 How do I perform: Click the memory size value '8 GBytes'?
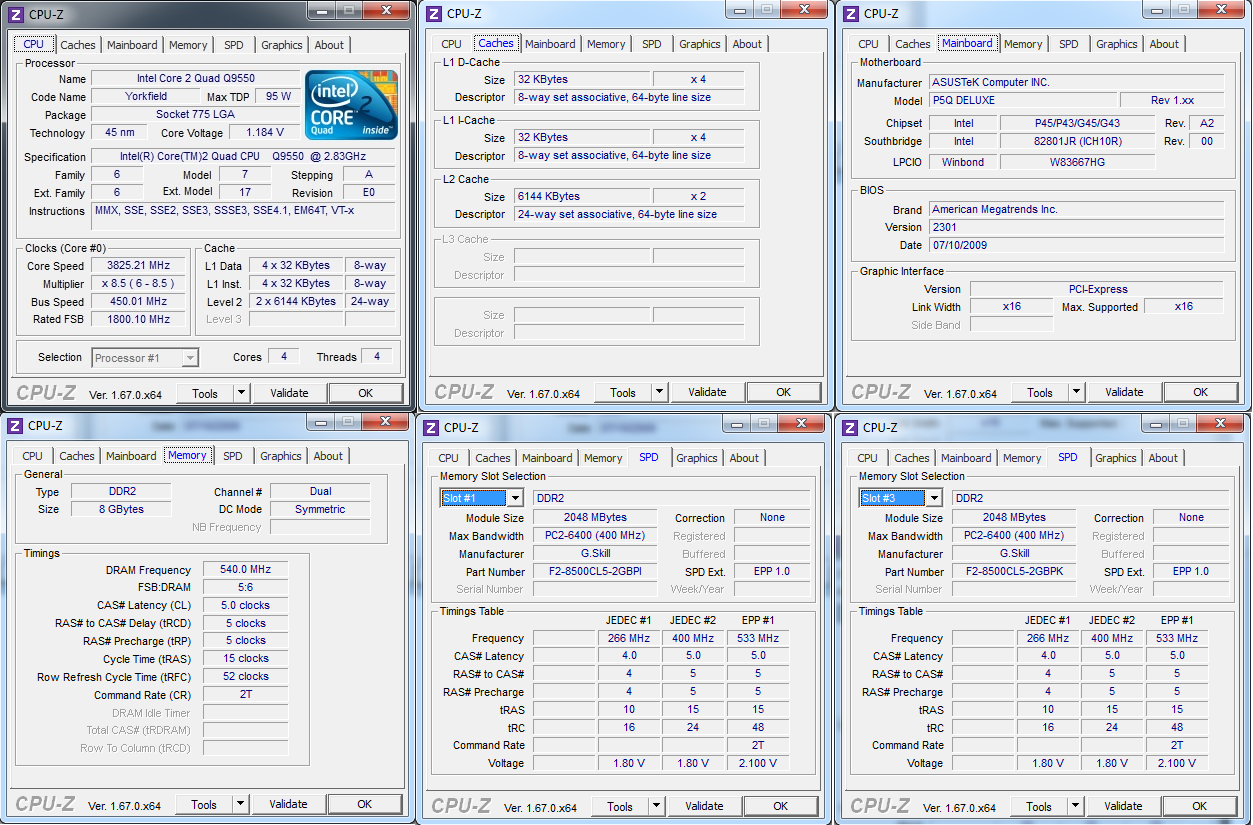(x=120, y=510)
